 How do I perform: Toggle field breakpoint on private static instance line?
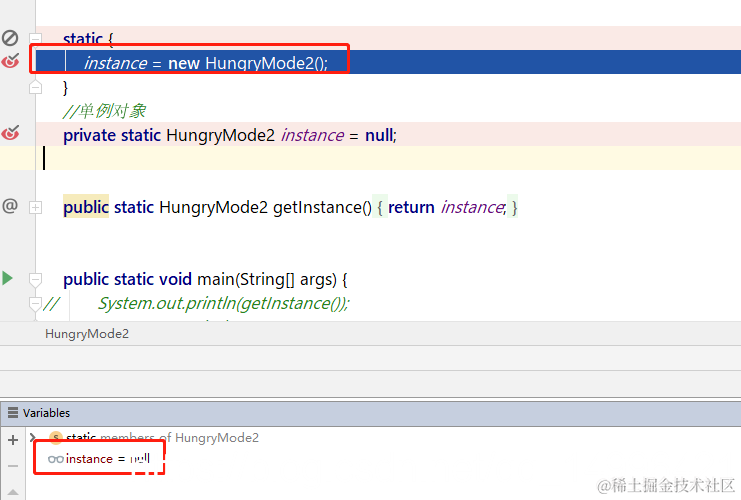point(10,134)
